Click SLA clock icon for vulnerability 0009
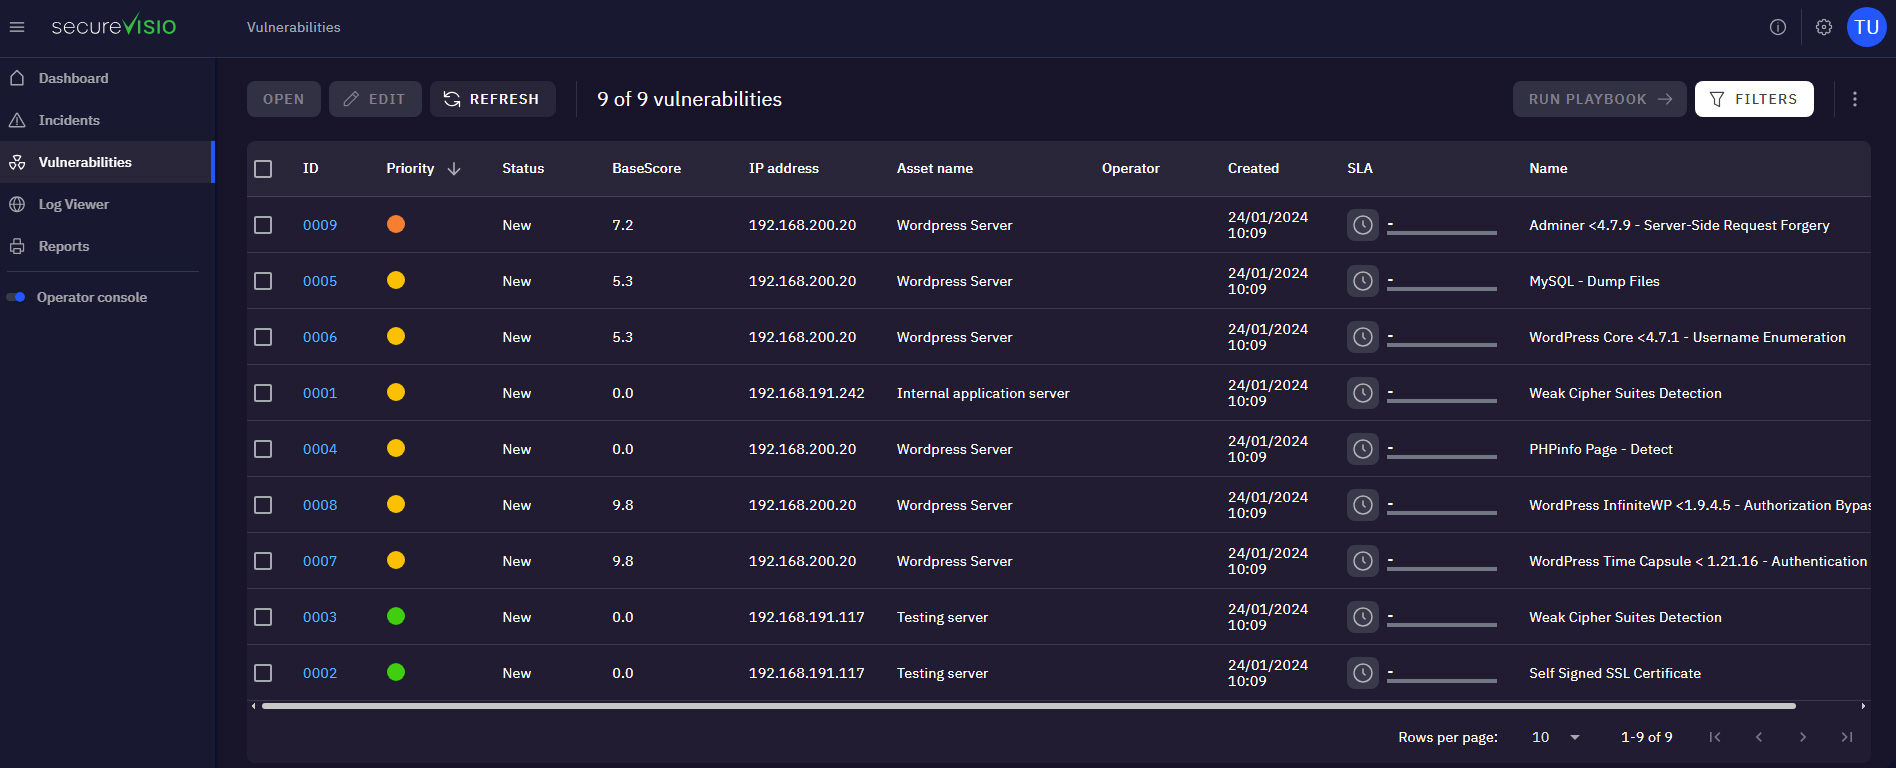The height and width of the screenshot is (768, 1896). pyautogui.click(x=1363, y=225)
